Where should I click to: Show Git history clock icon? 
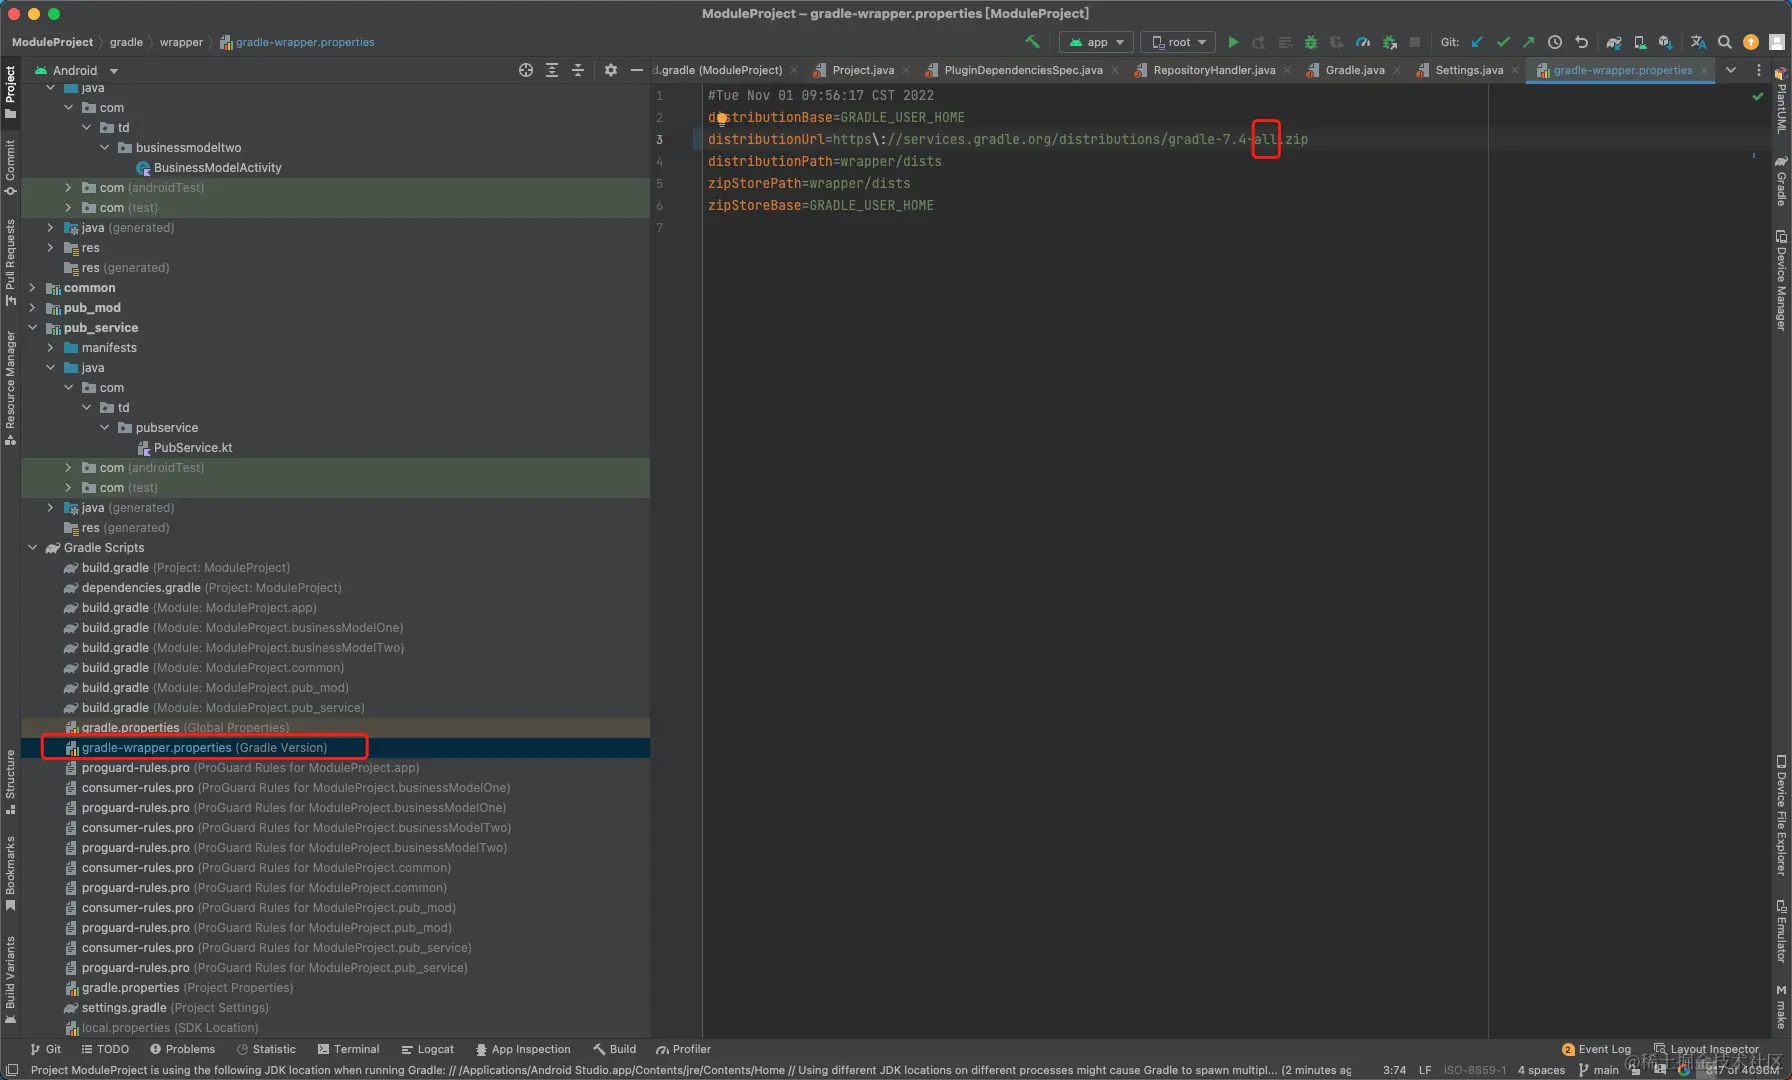(1555, 42)
